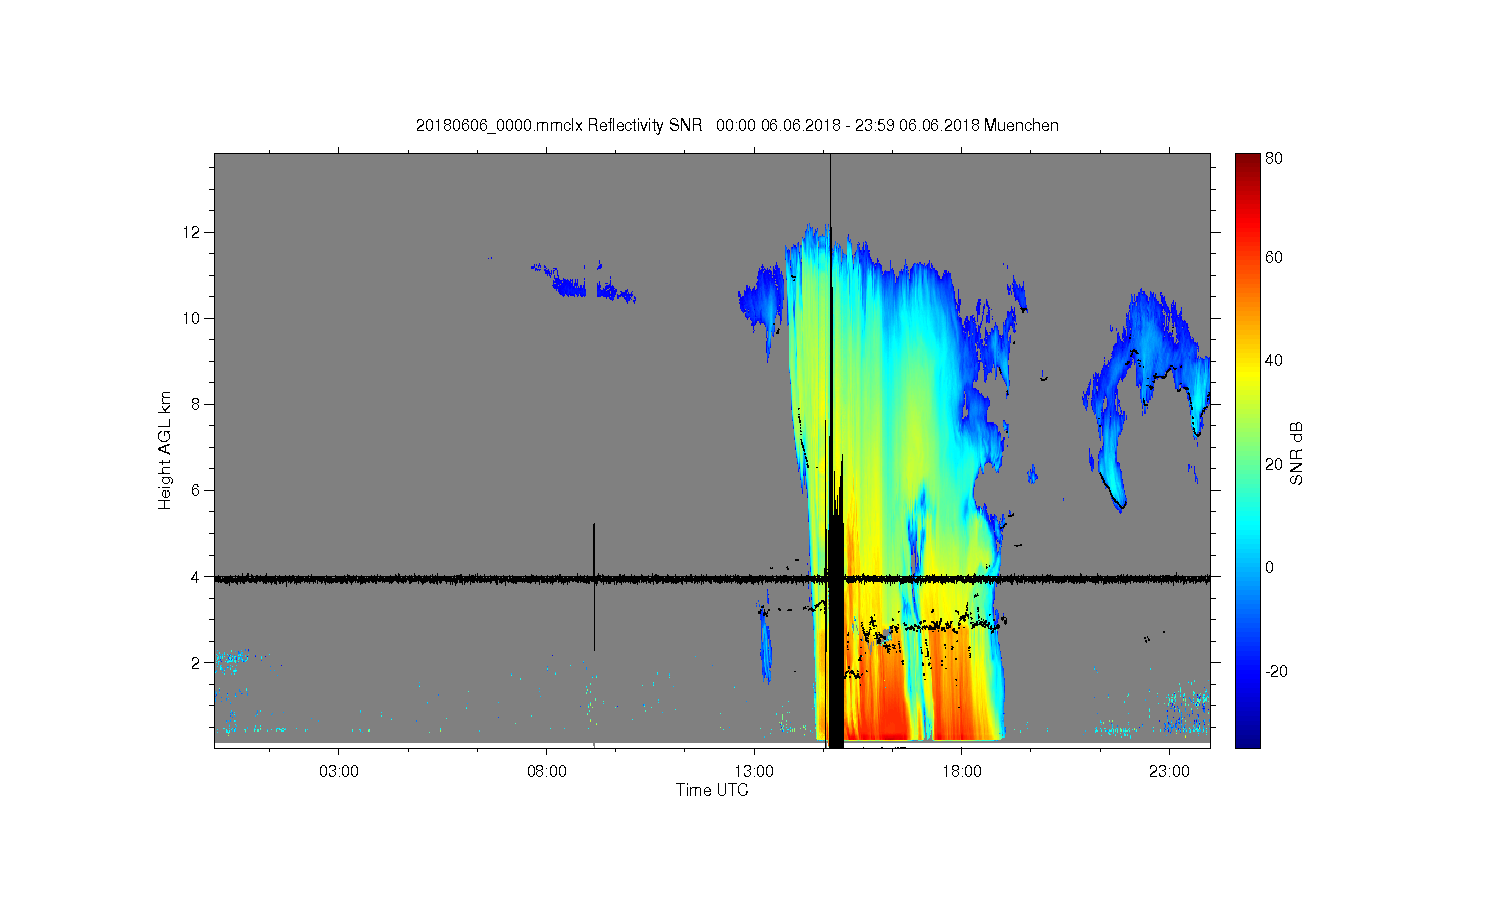This screenshot has height=900, width=1500.
Task: Click the 'Height AGL km' axis label
Action: coord(165,450)
